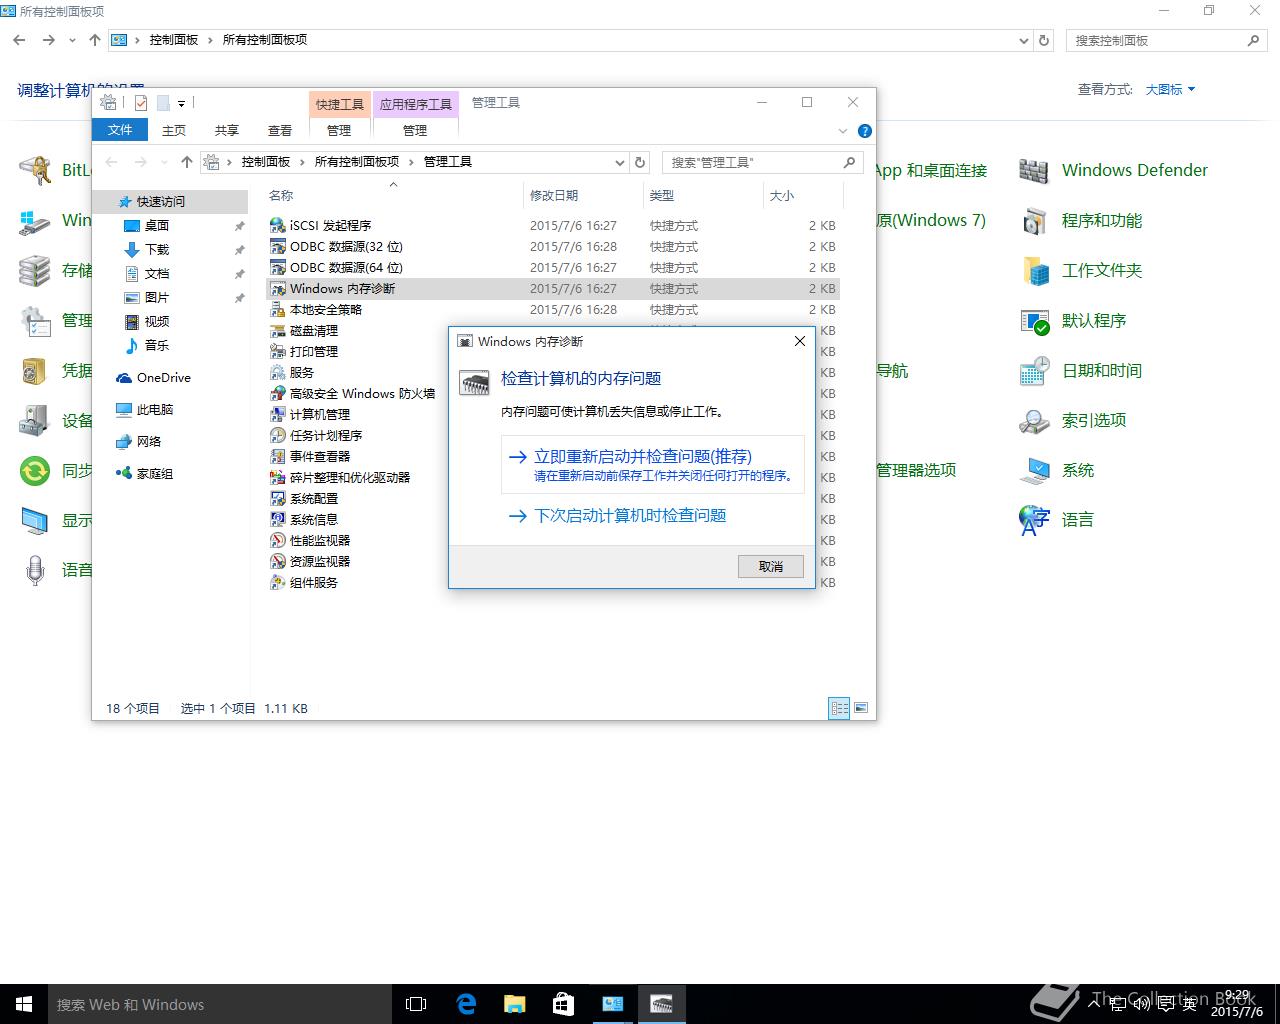Image resolution: width=1280 pixels, height=1024 pixels.
Task: Open the Windows Start menu
Action: click(x=24, y=1004)
